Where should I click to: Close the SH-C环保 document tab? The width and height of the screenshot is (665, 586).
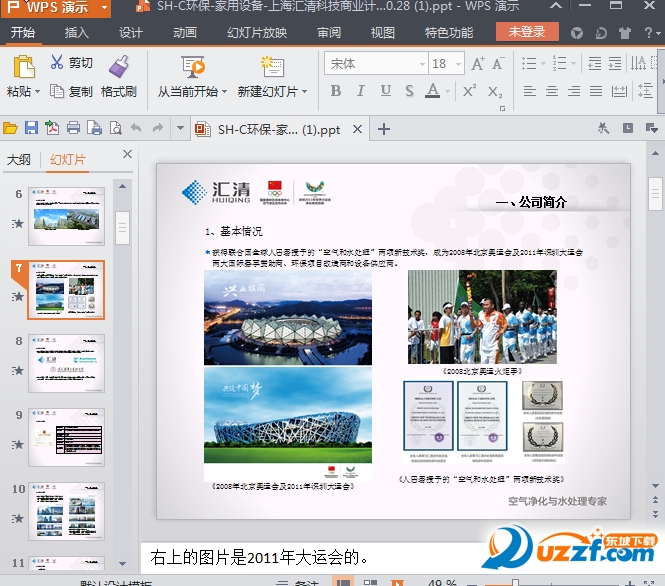pos(358,129)
